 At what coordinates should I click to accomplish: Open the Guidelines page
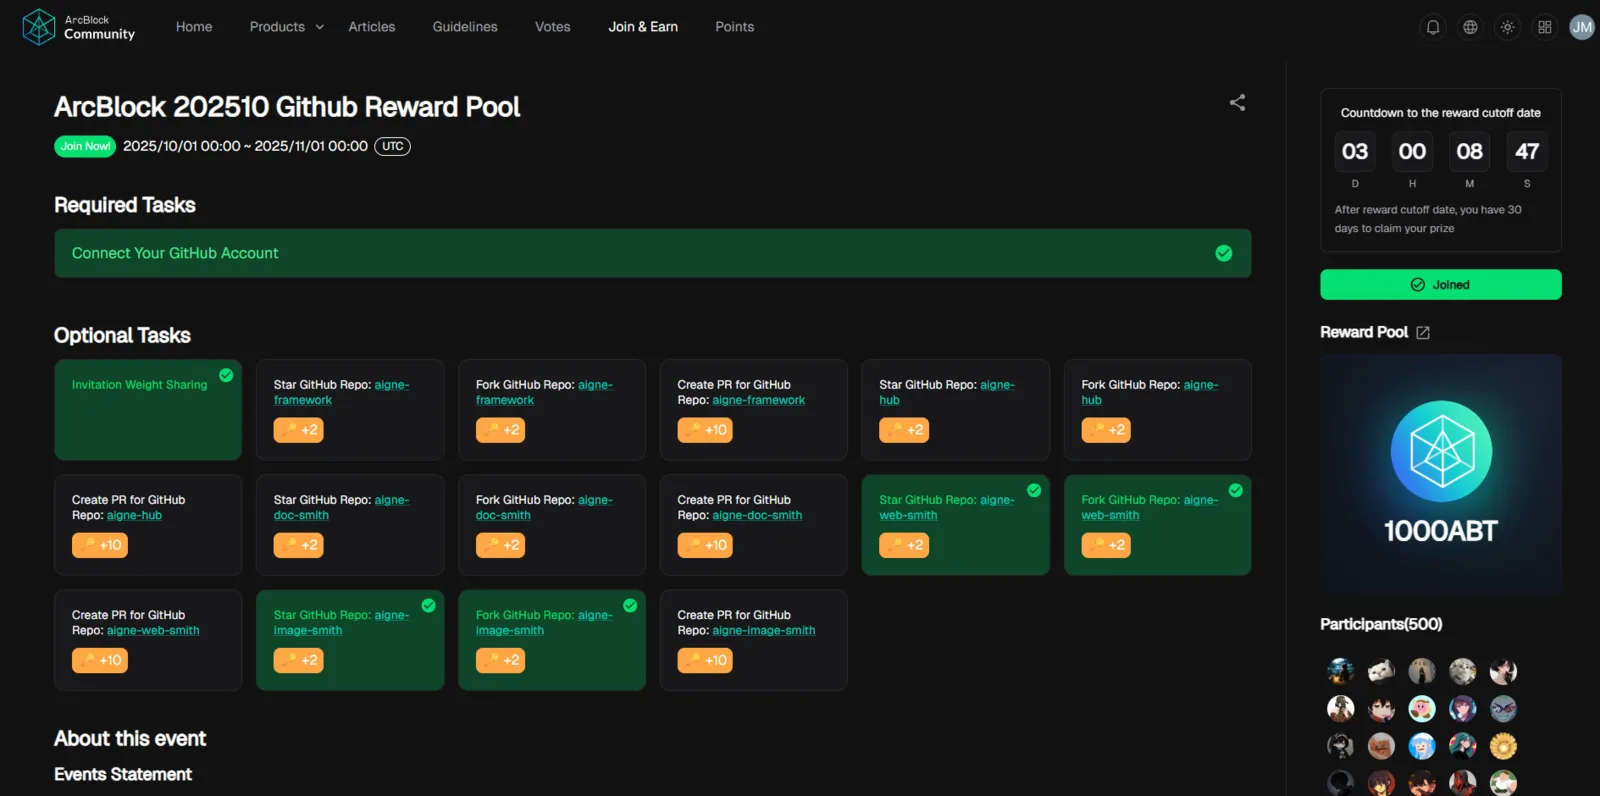click(x=465, y=27)
